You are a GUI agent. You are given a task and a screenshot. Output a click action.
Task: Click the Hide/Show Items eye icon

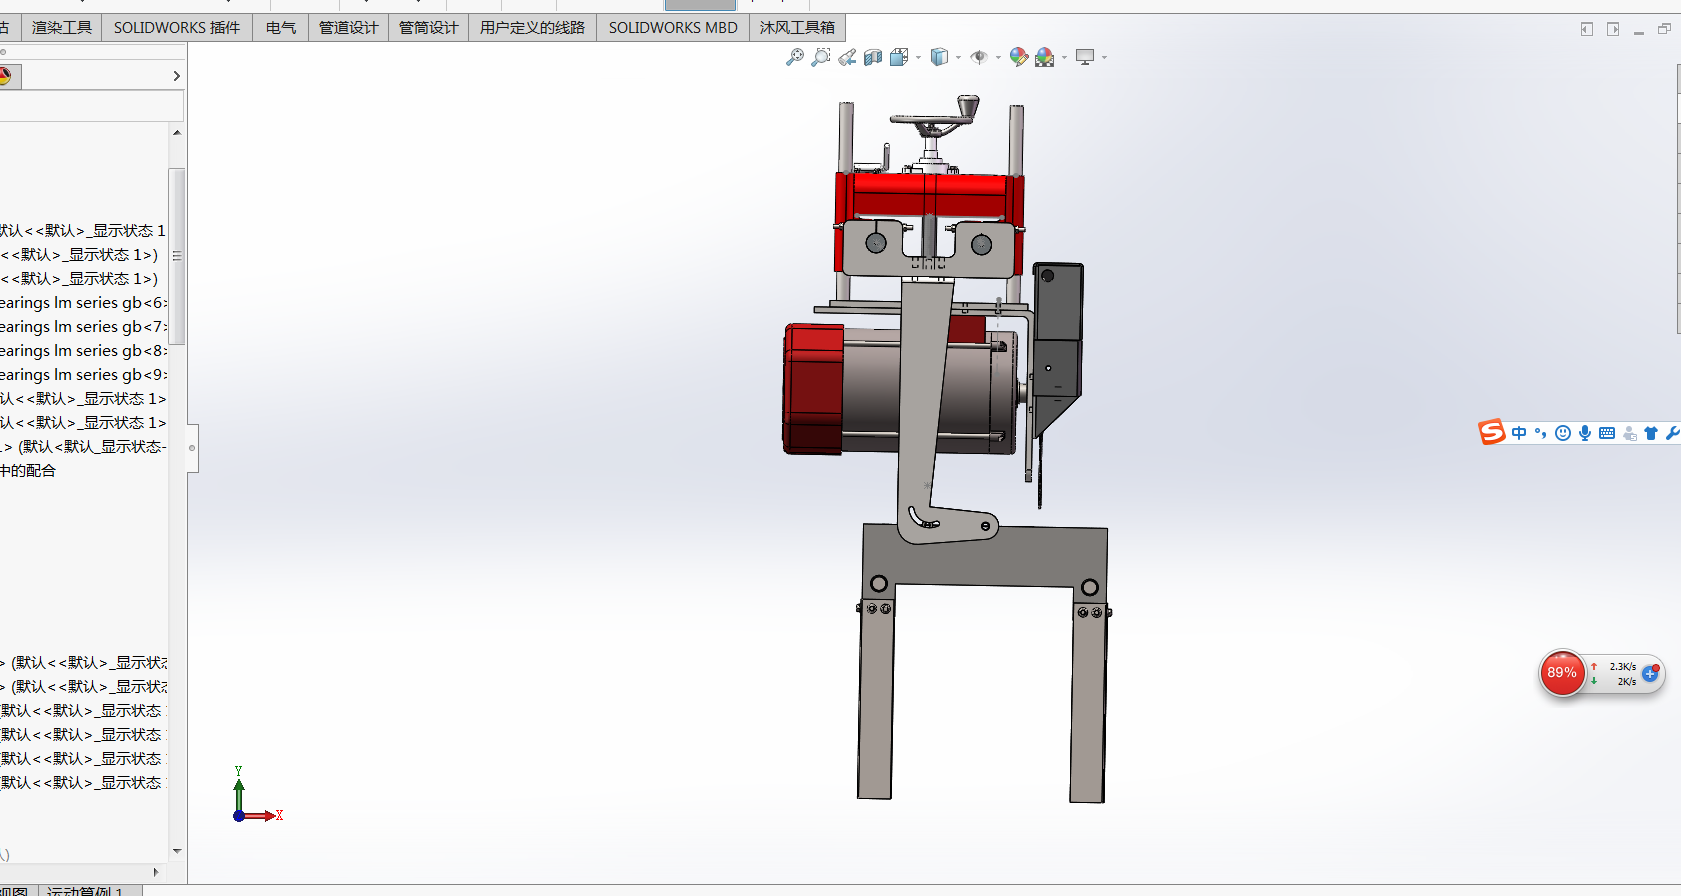[979, 57]
